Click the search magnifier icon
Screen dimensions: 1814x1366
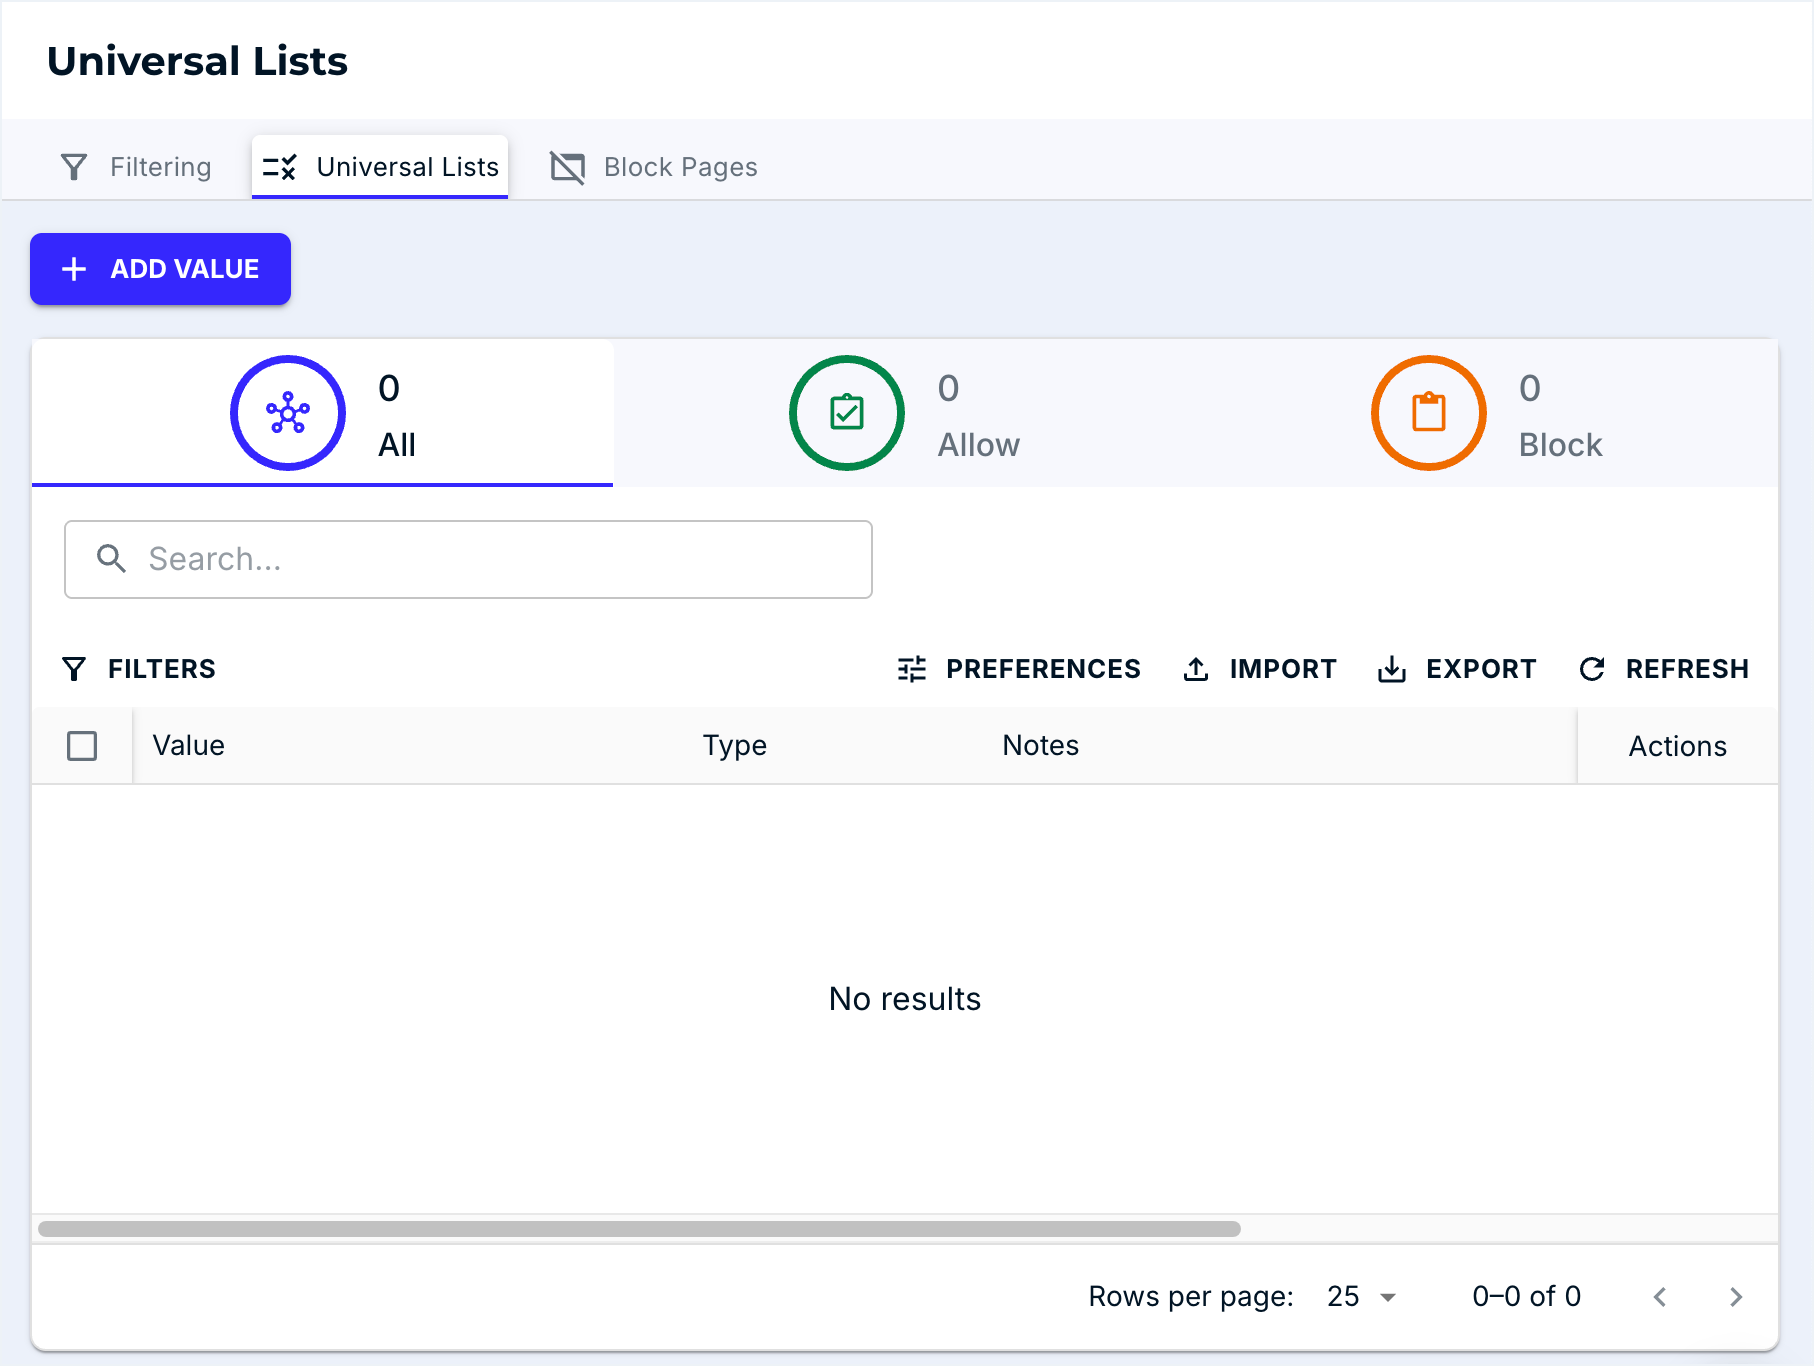(x=111, y=559)
